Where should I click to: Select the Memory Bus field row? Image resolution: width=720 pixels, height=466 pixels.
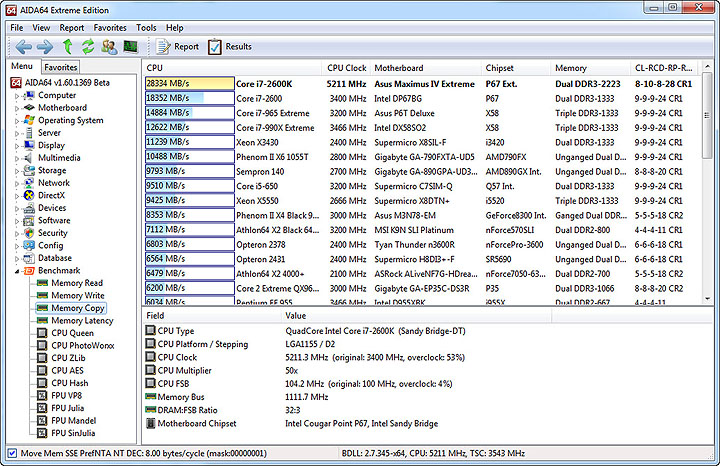point(347,397)
